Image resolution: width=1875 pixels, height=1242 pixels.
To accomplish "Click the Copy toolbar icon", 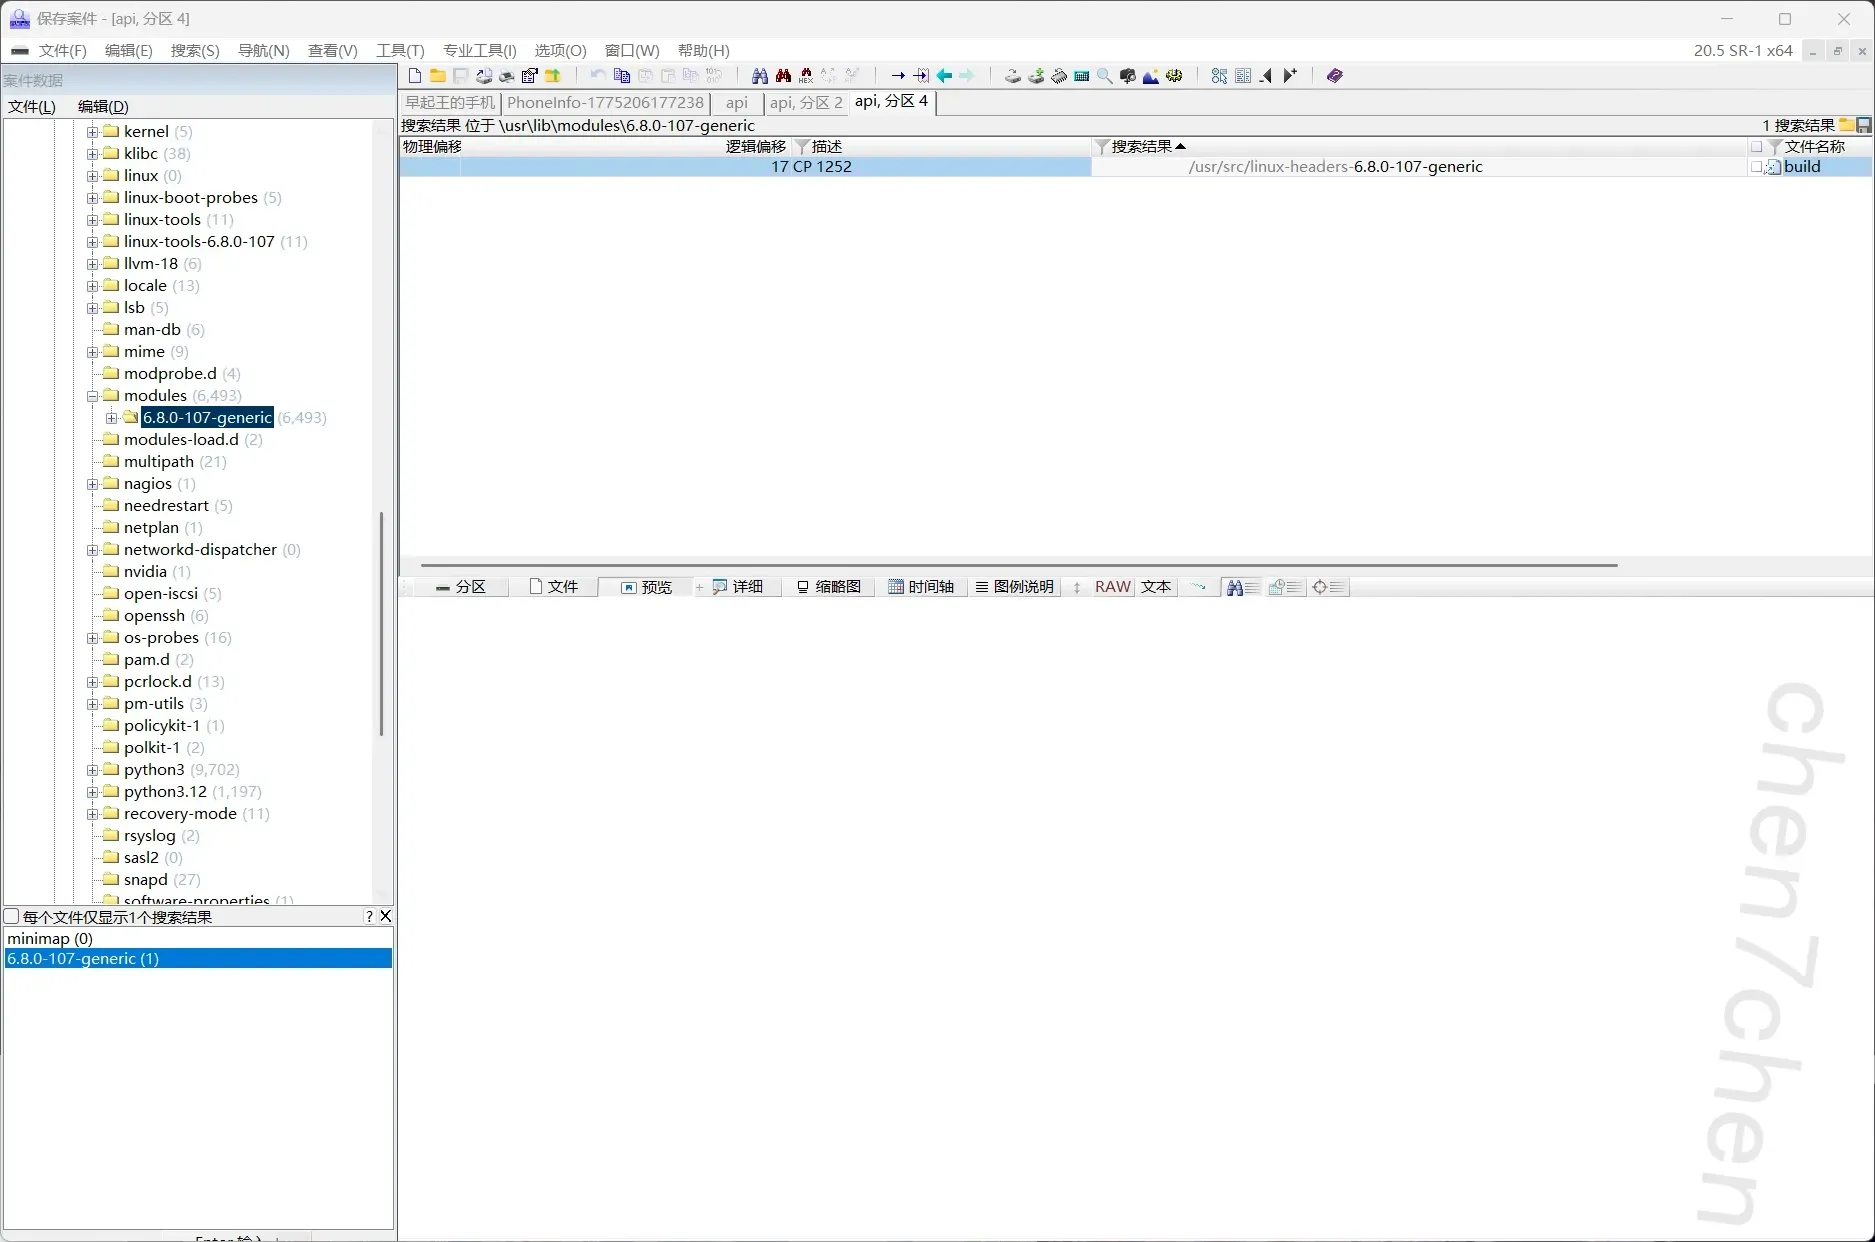I will coord(621,76).
